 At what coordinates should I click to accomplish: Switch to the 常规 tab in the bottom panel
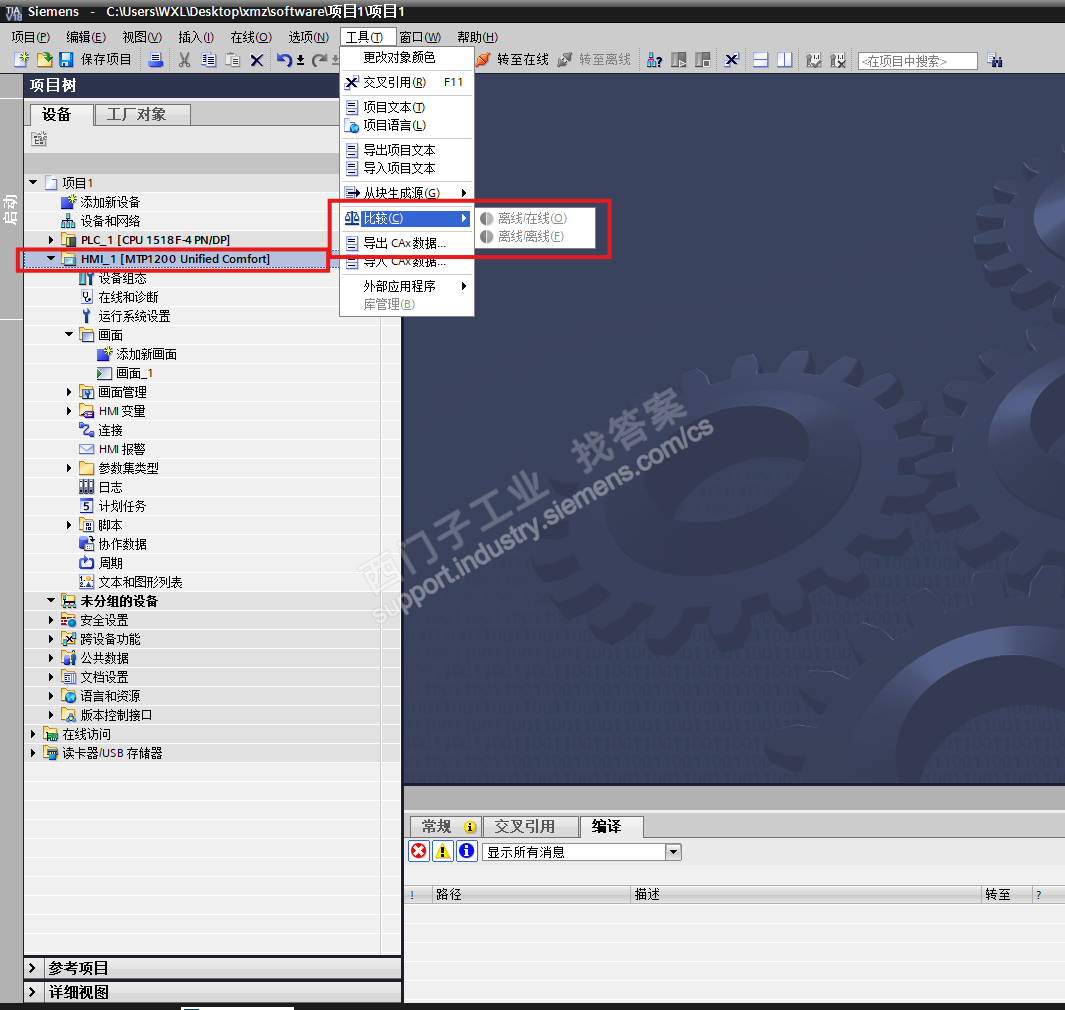pyautogui.click(x=446, y=827)
